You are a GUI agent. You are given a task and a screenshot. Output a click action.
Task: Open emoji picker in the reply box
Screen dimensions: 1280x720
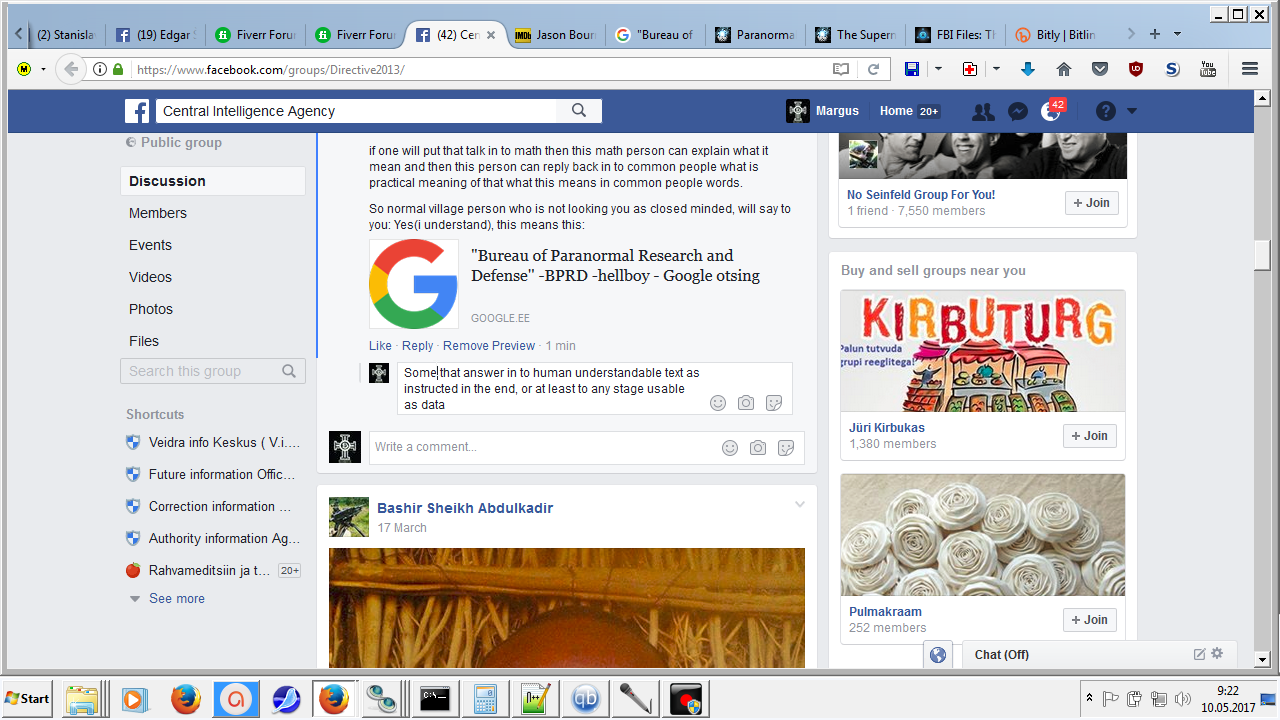[x=718, y=403]
